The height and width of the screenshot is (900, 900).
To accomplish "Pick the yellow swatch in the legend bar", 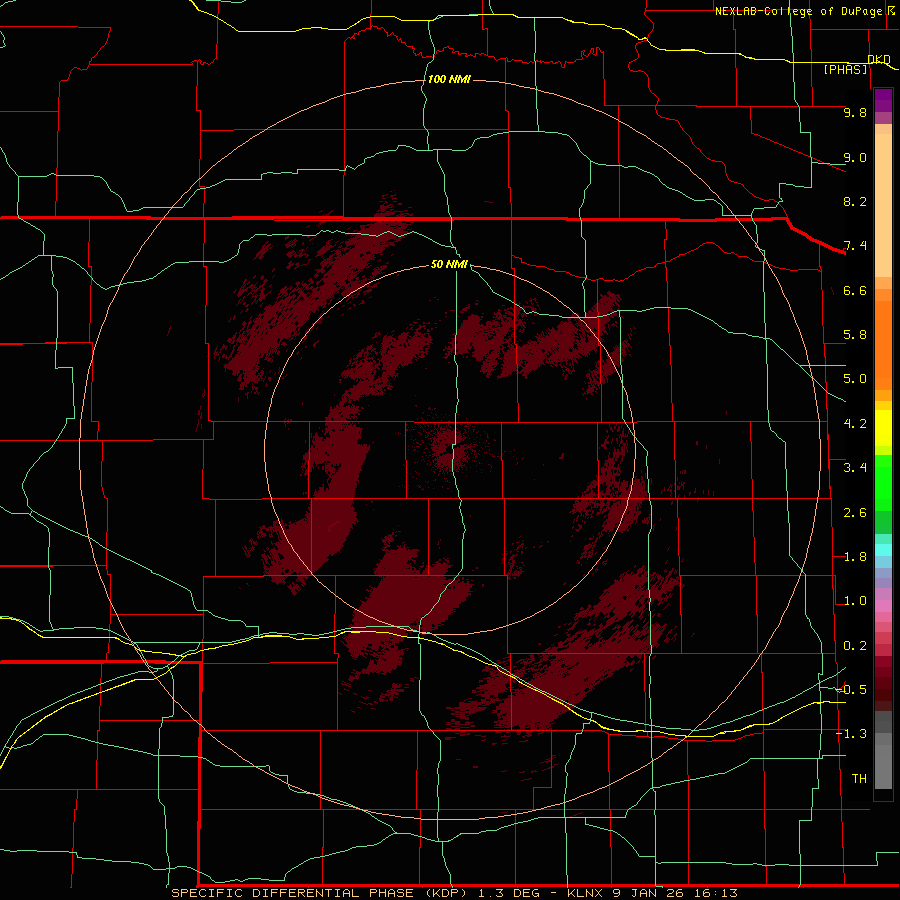I will (x=883, y=428).
